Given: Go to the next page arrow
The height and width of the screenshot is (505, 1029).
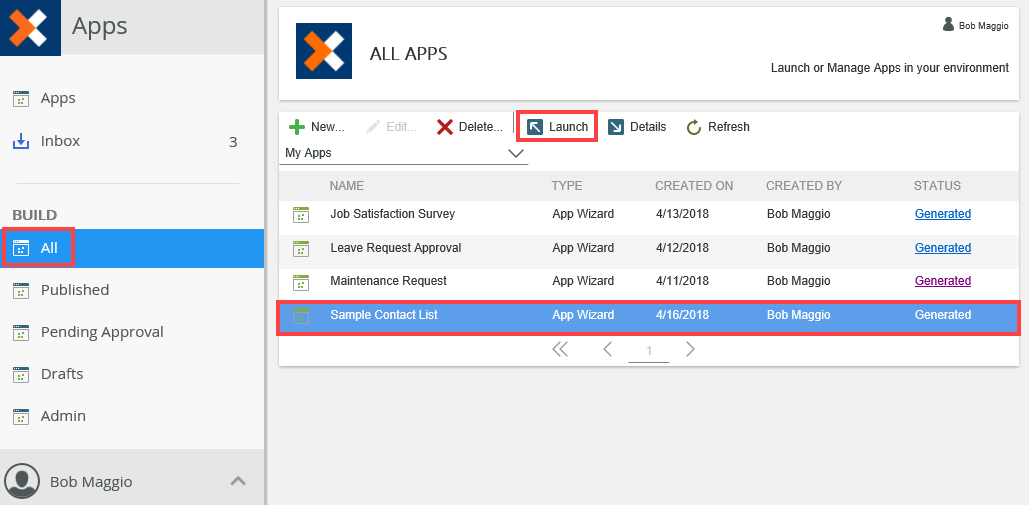Looking at the screenshot, I should 690,349.
